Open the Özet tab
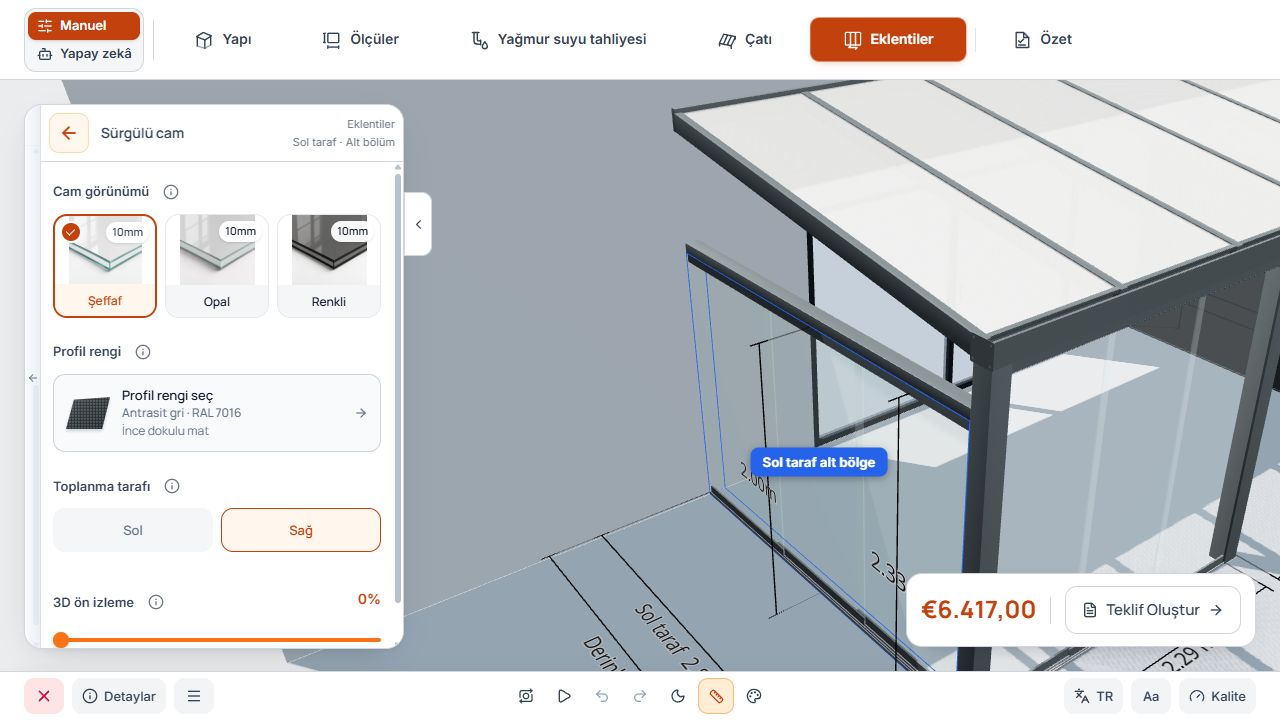Image resolution: width=1280 pixels, height=720 pixels. click(x=1042, y=40)
